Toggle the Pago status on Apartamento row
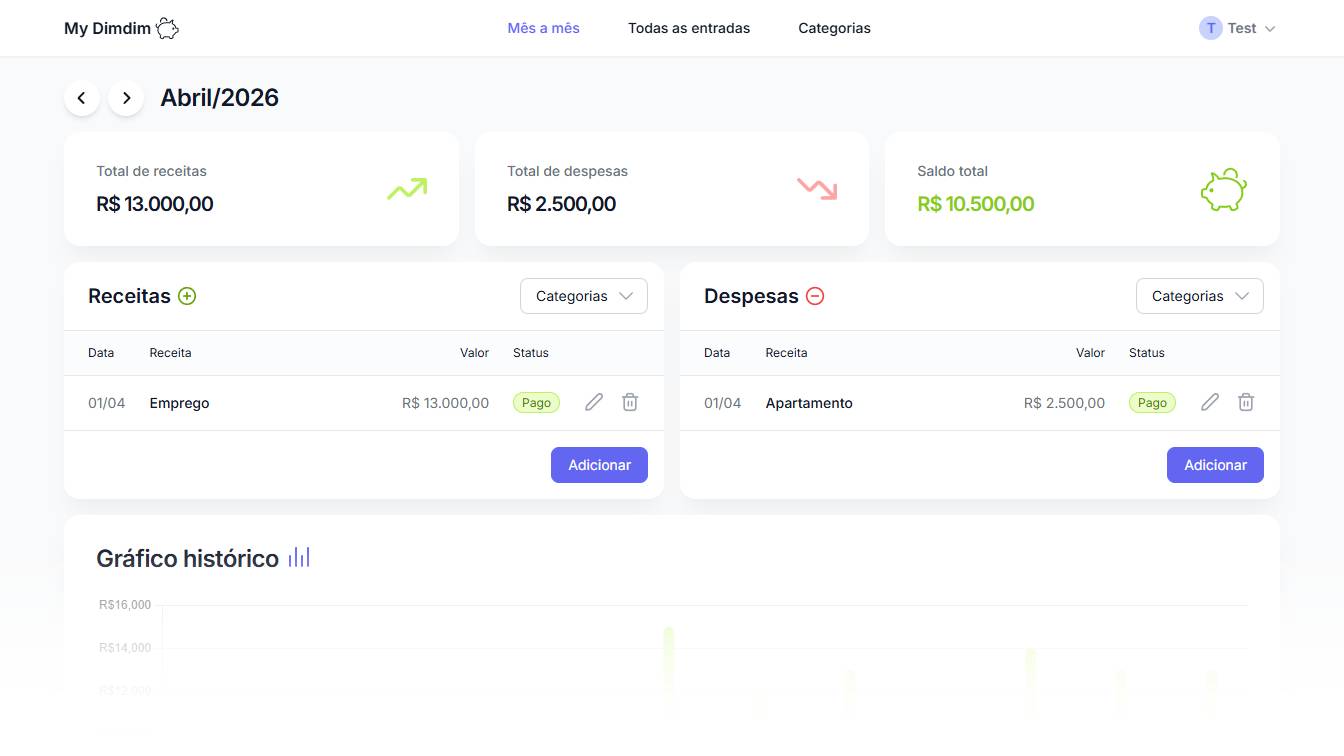The image size is (1344, 756). click(1152, 403)
